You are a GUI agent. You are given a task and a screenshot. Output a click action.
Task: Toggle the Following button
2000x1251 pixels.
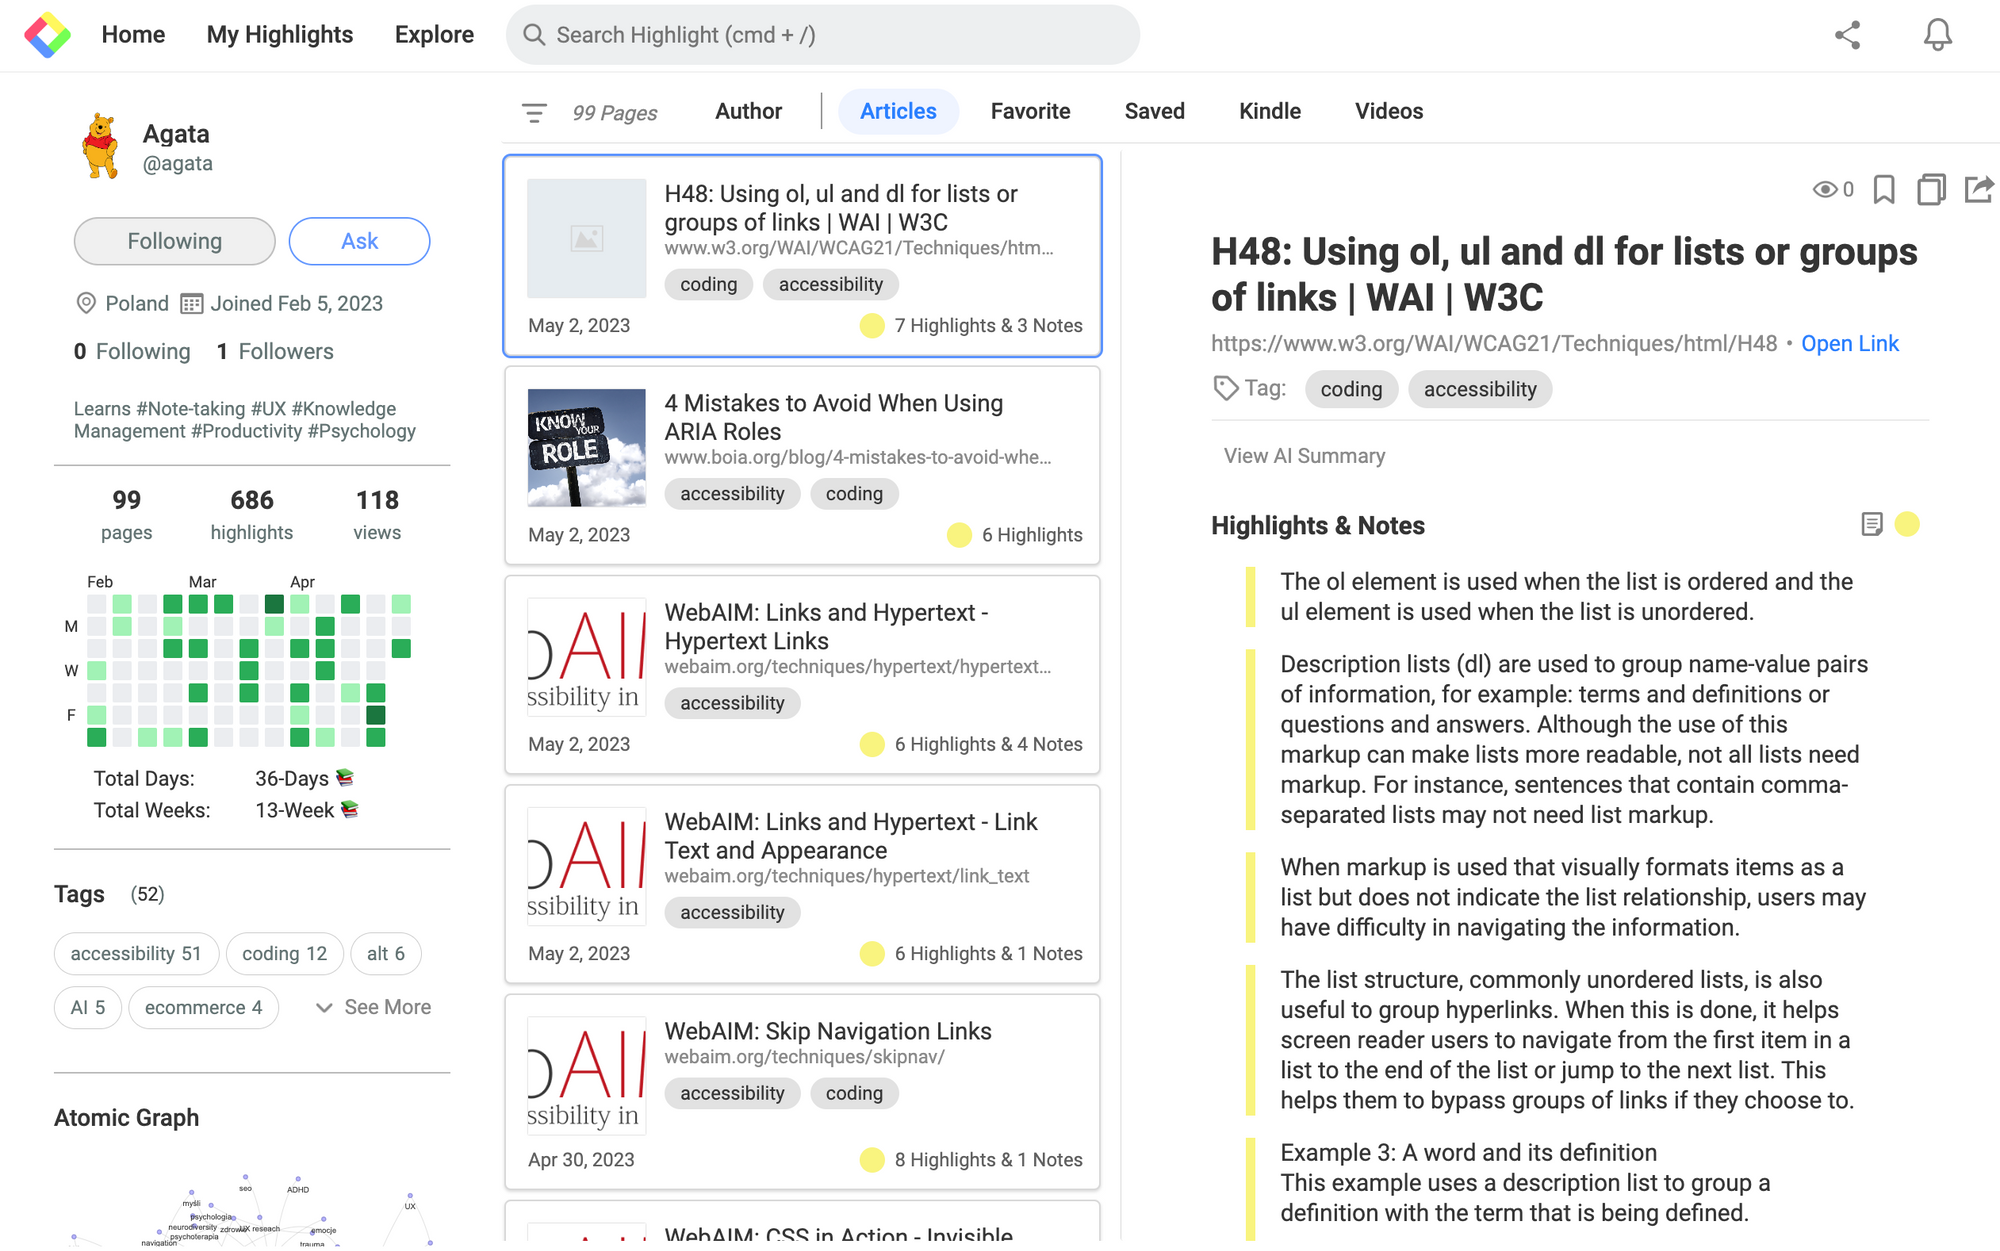click(174, 241)
